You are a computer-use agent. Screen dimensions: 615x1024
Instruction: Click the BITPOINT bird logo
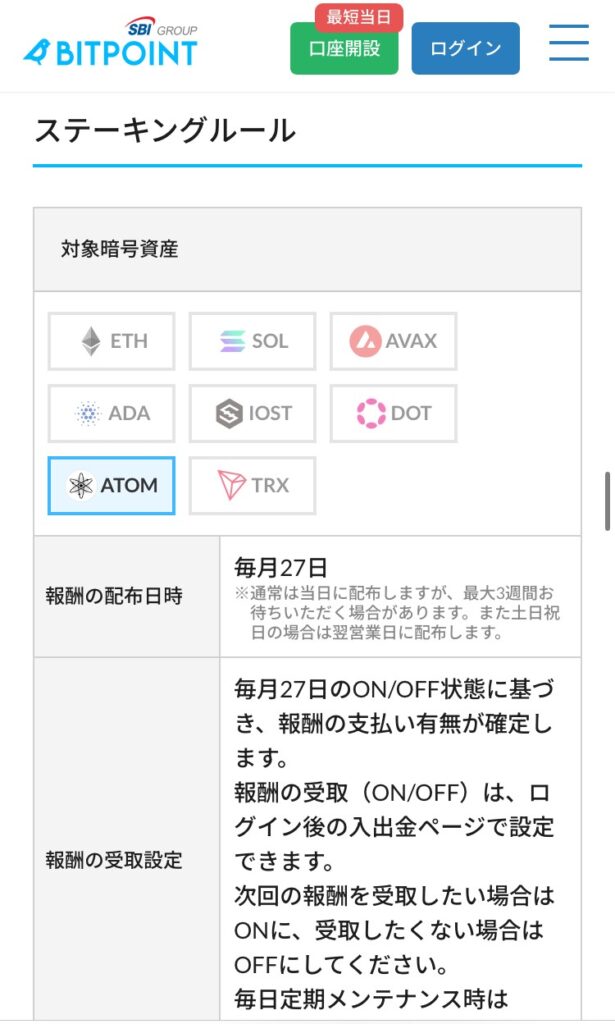click(37, 50)
